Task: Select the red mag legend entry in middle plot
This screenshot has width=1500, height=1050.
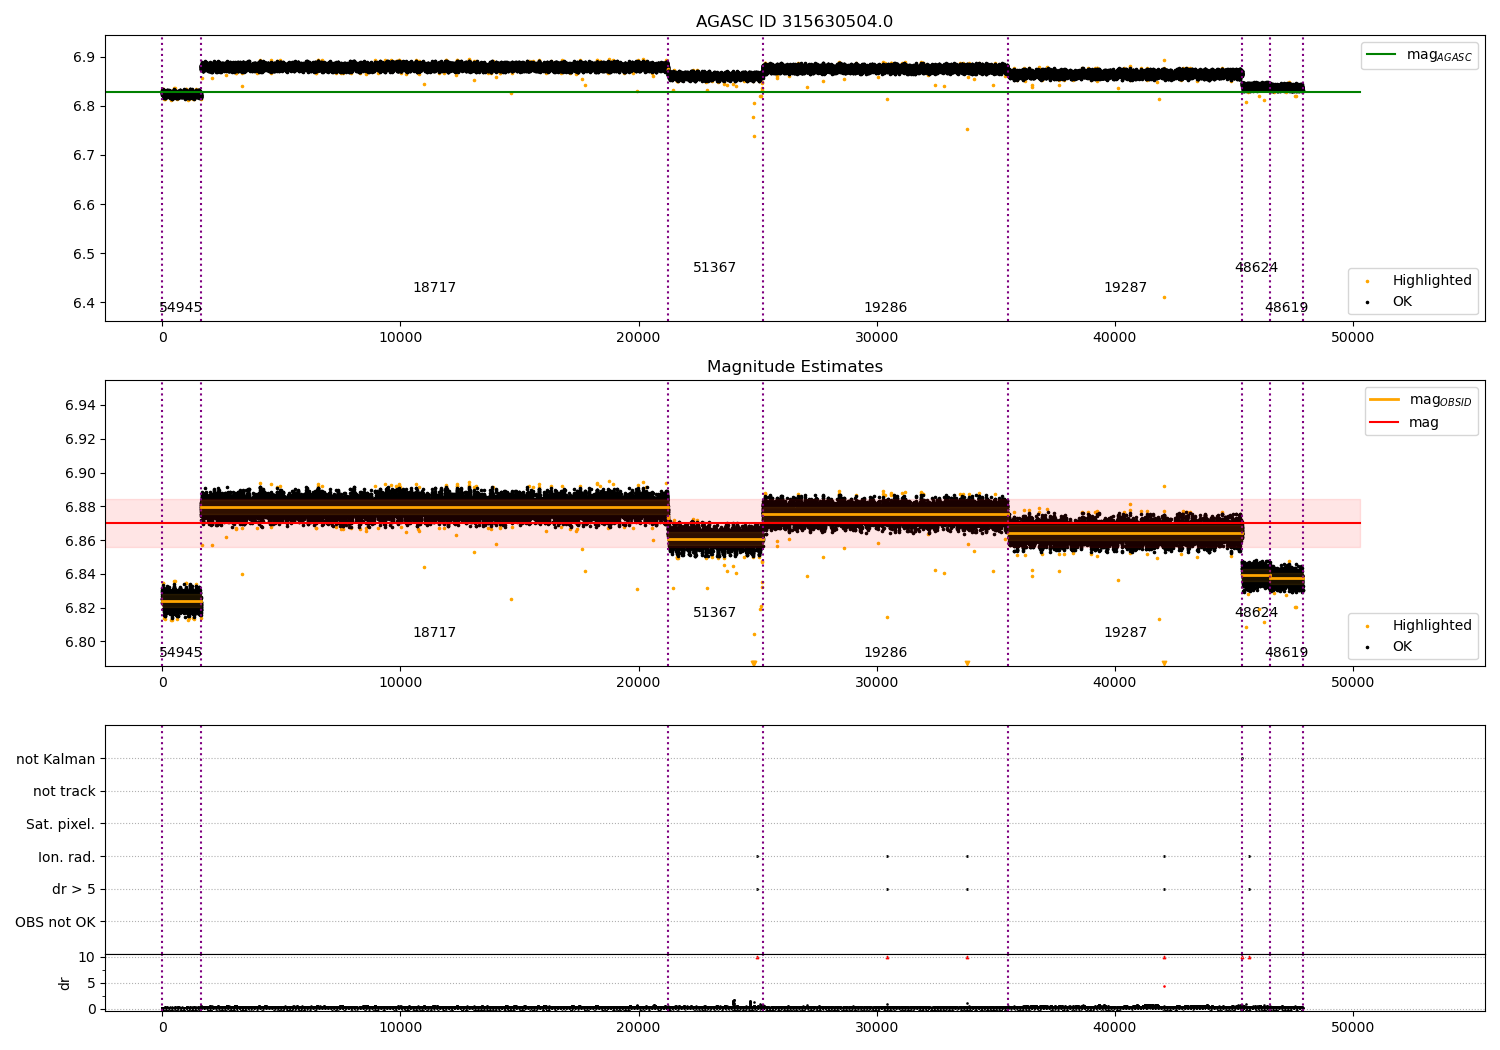Action: 1404,422
